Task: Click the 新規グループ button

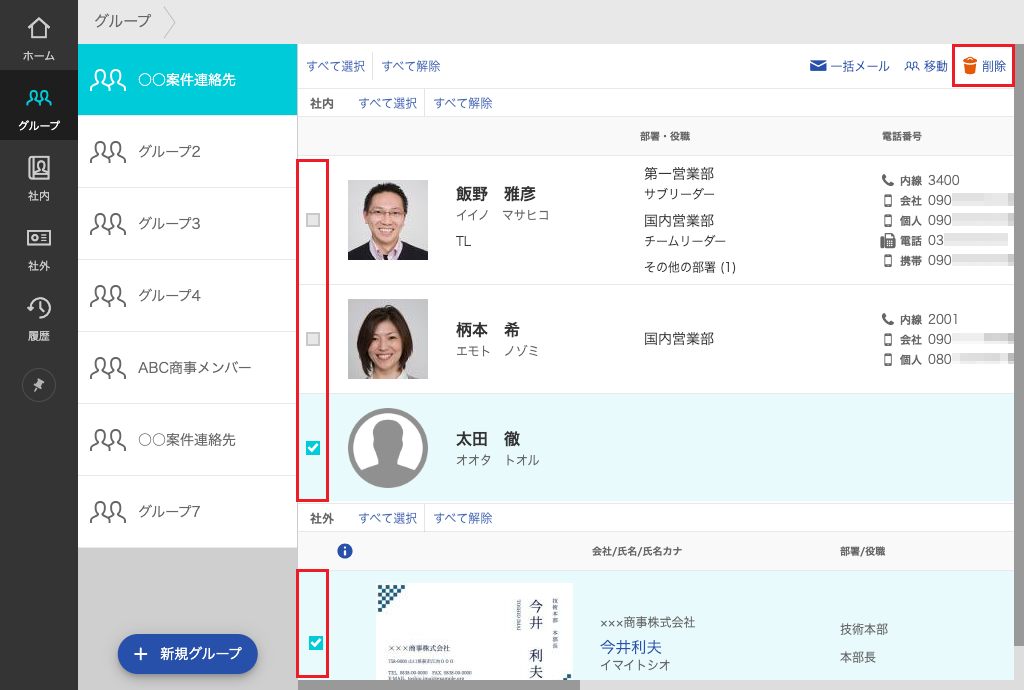Action: (187, 654)
